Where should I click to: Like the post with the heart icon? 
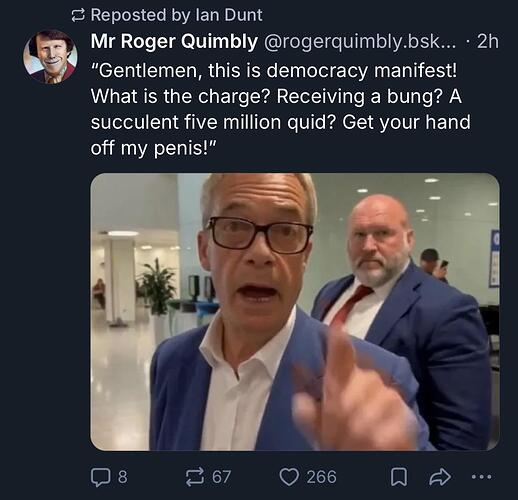[x=289, y=477]
